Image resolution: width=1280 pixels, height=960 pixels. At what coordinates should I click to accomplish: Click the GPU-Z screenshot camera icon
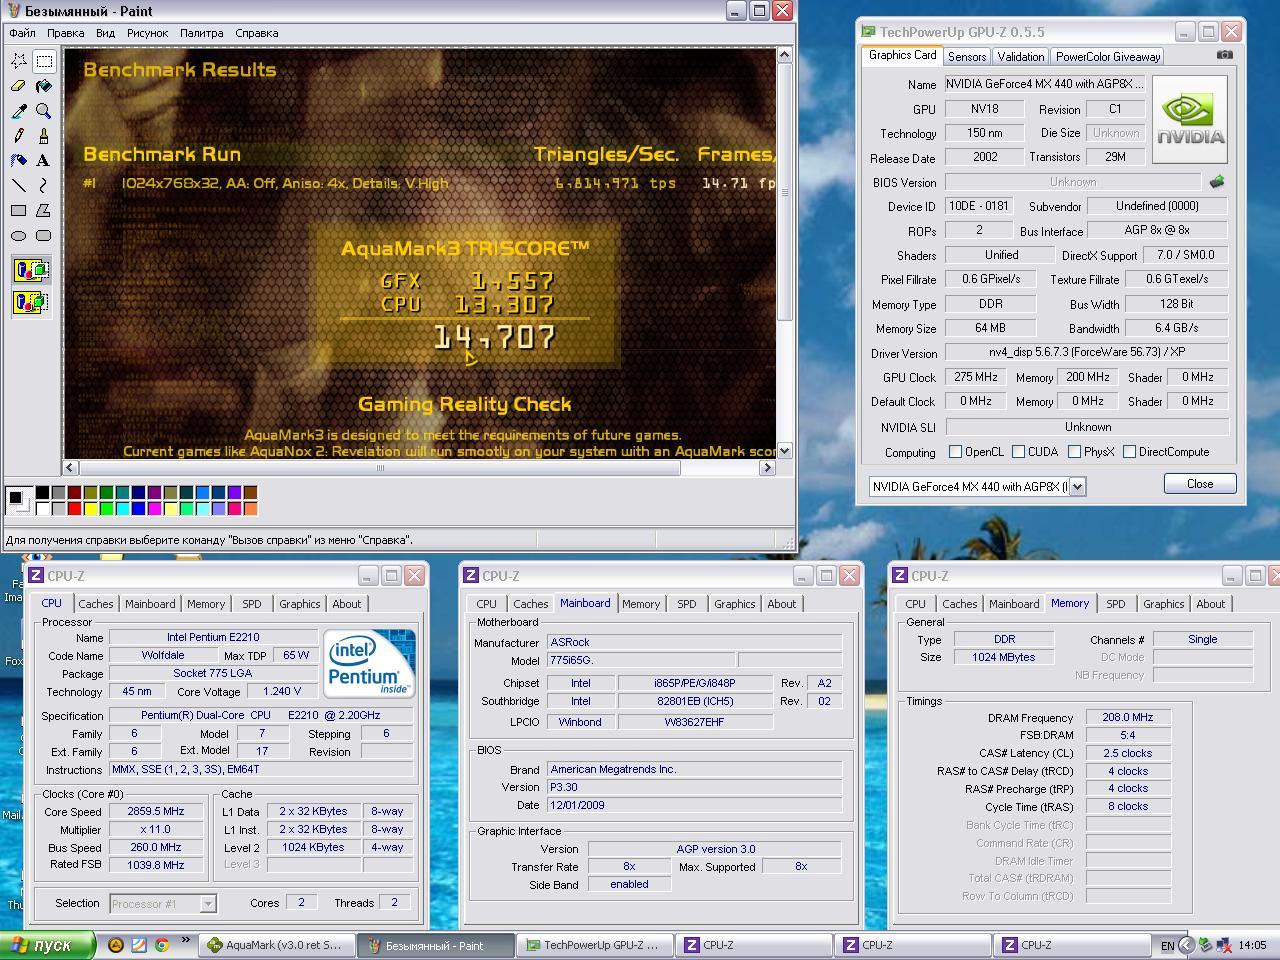[x=1225, y=56]
